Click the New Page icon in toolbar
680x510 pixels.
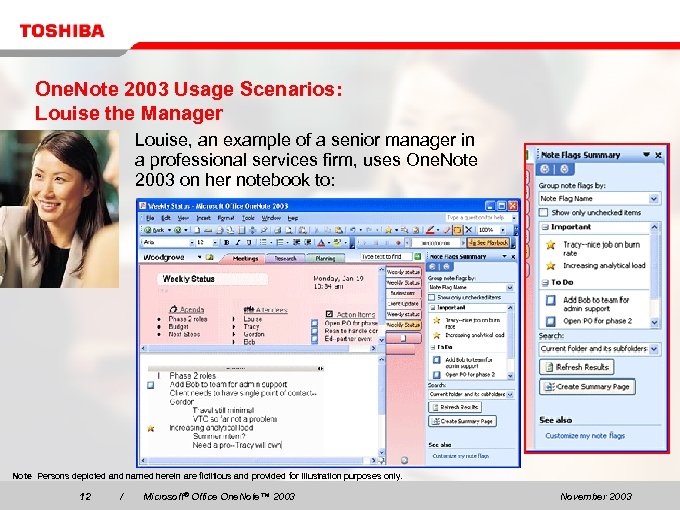[197, 230]
